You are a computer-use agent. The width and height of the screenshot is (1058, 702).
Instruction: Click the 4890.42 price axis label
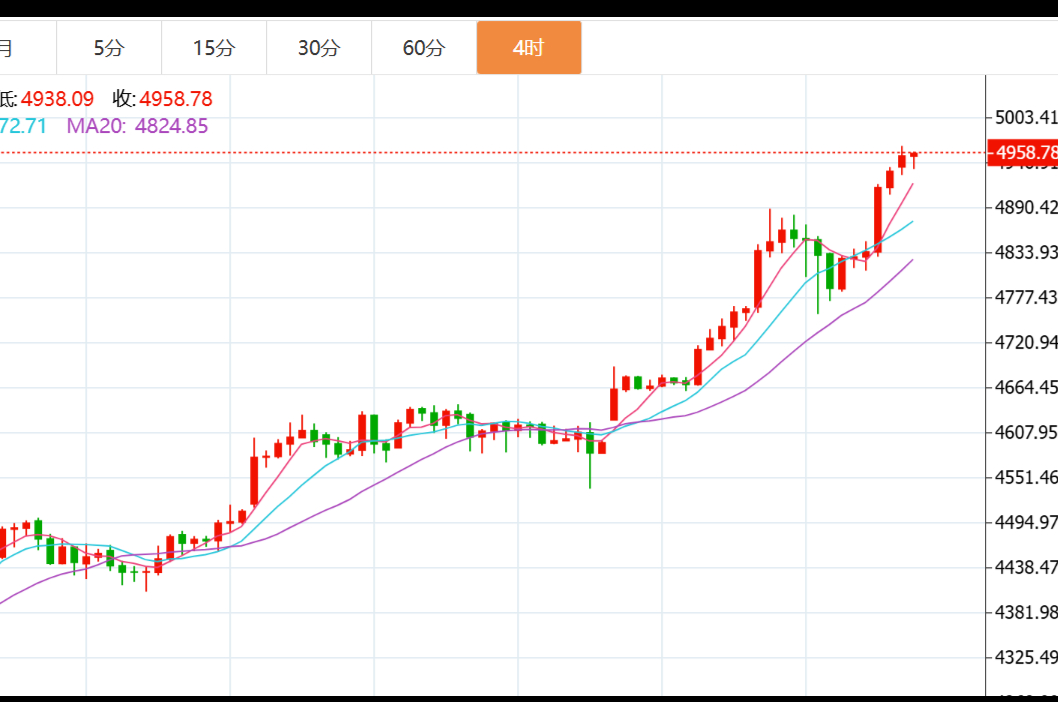[1026, 208]
